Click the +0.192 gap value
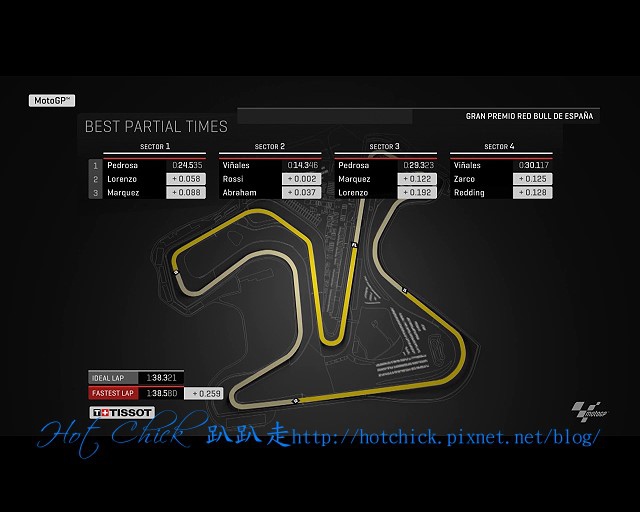640x512 pixels. click(417, 193)
